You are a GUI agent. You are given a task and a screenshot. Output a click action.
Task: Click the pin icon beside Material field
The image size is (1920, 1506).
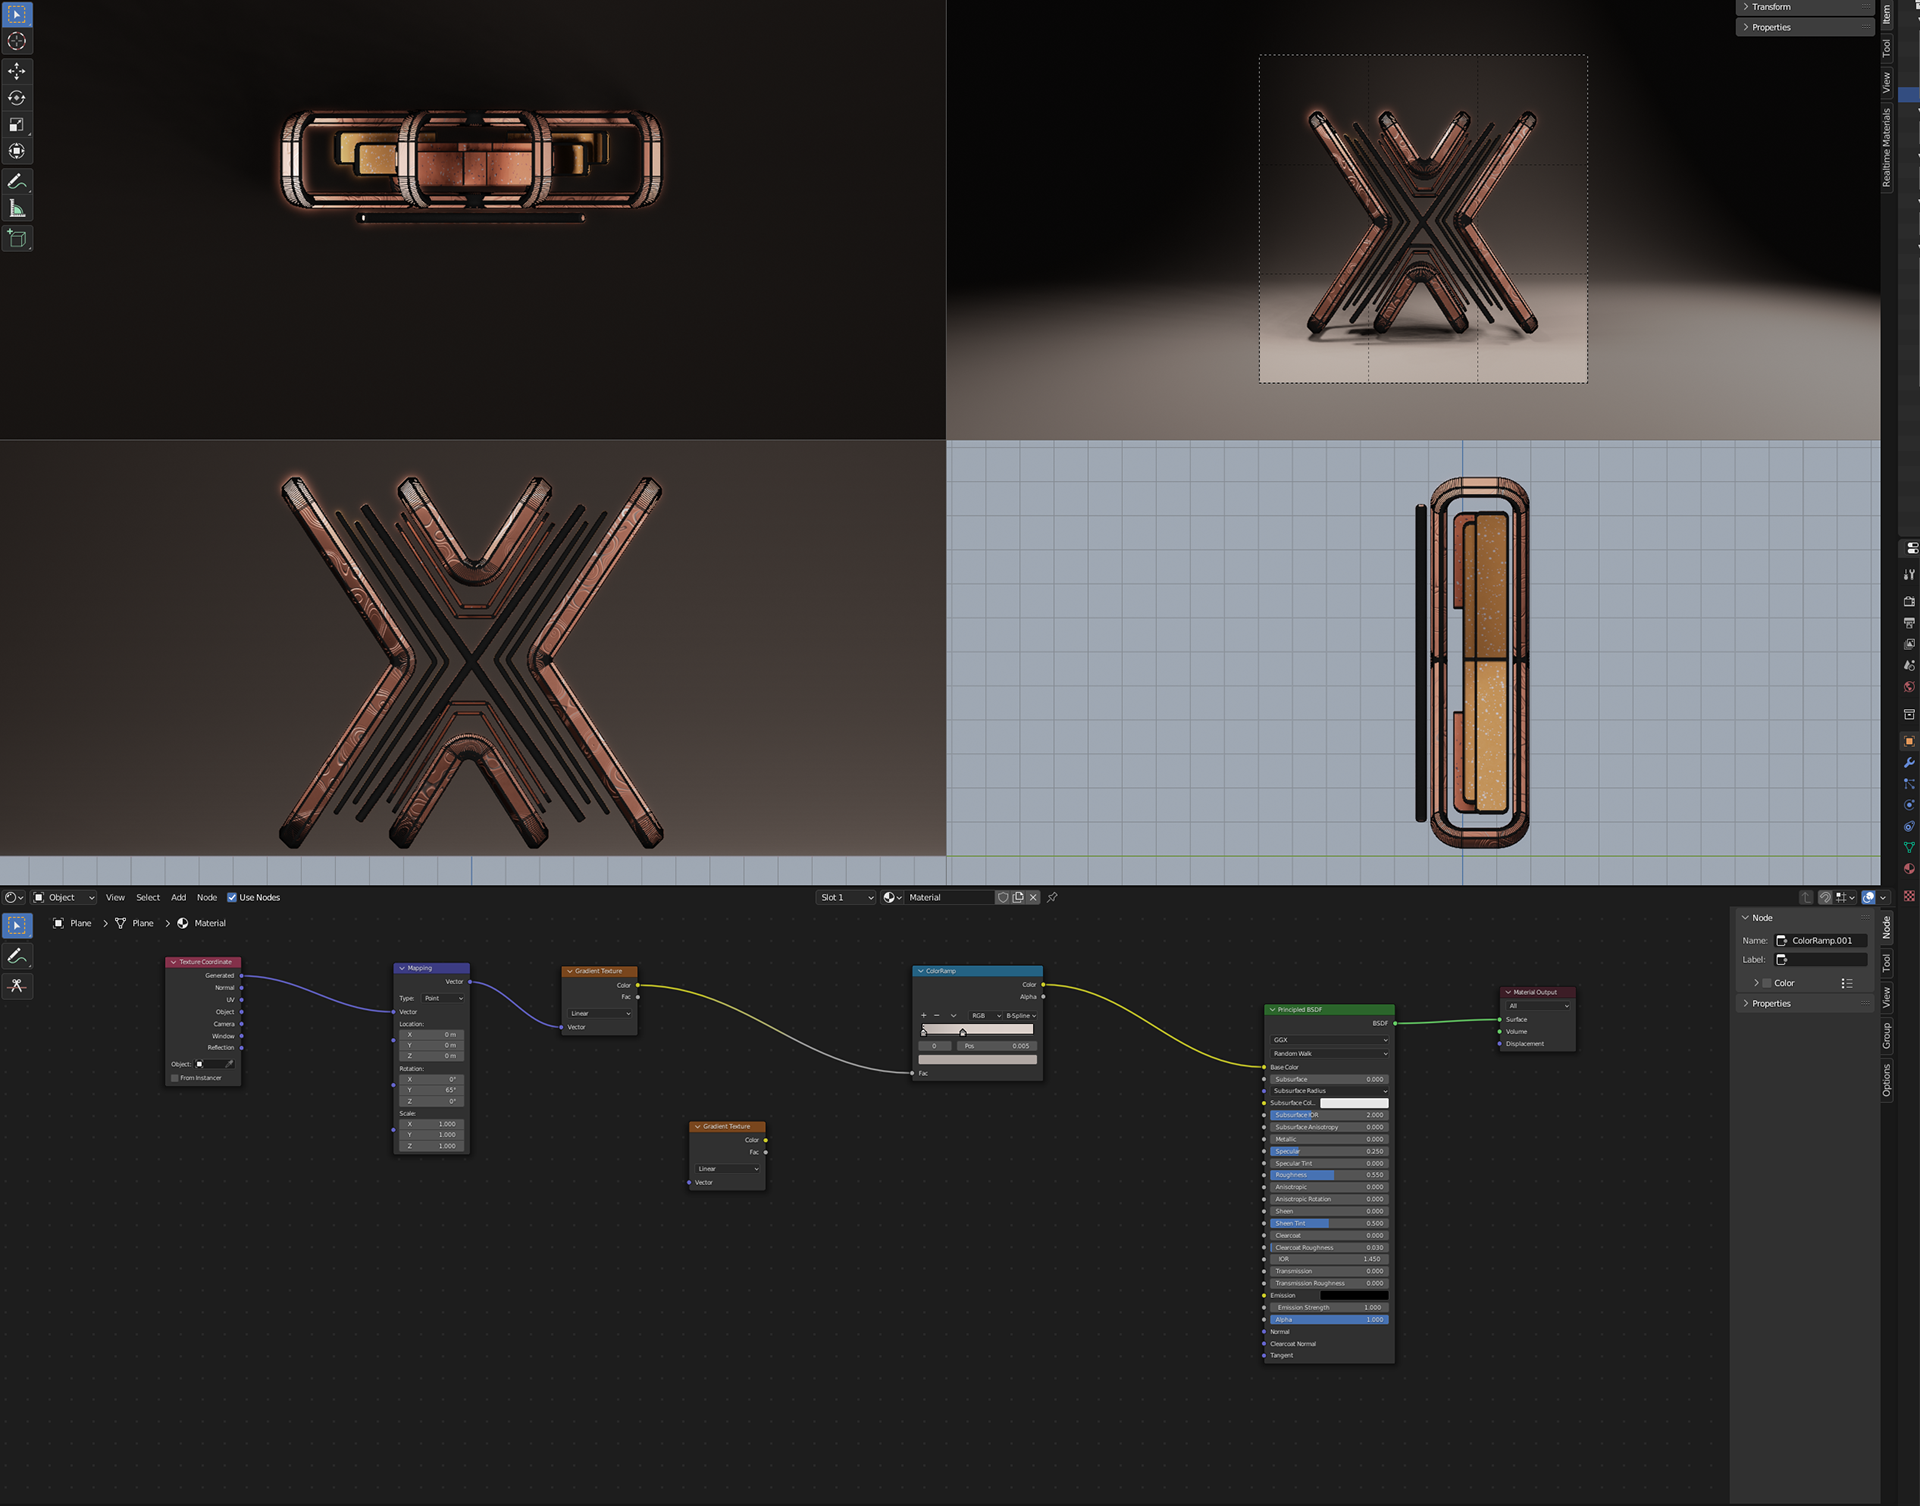[1052, 897]
